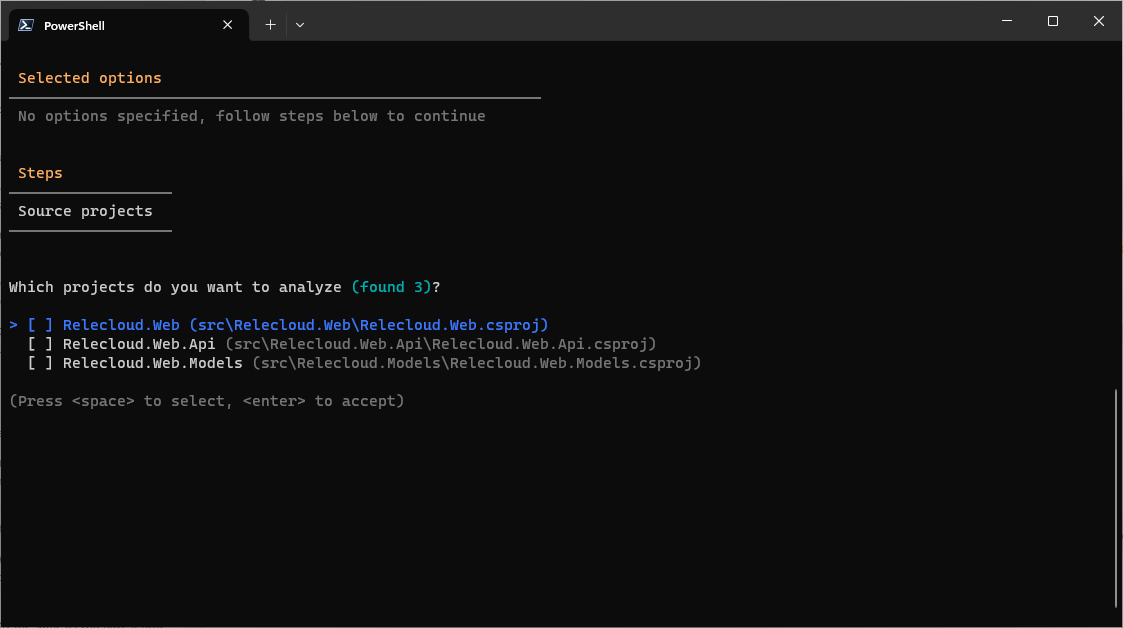Click the Relecloud.Web.Api project entry
1123x628 pixels.
139,343
